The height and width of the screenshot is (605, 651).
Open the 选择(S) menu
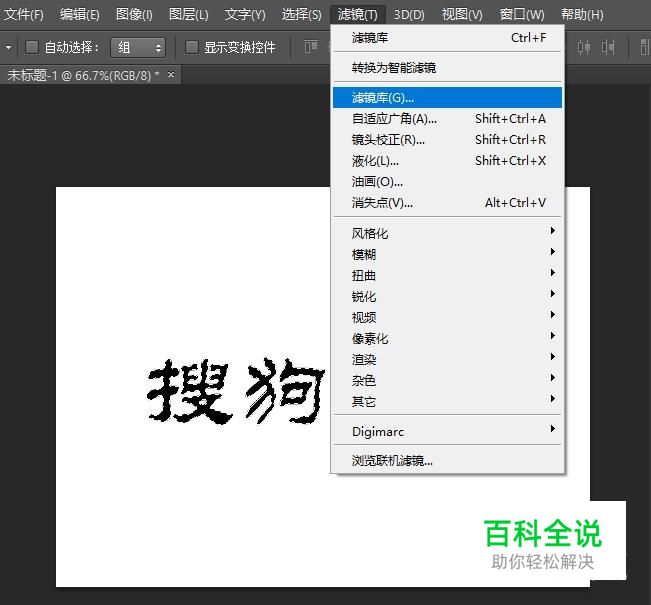(301, 15)
